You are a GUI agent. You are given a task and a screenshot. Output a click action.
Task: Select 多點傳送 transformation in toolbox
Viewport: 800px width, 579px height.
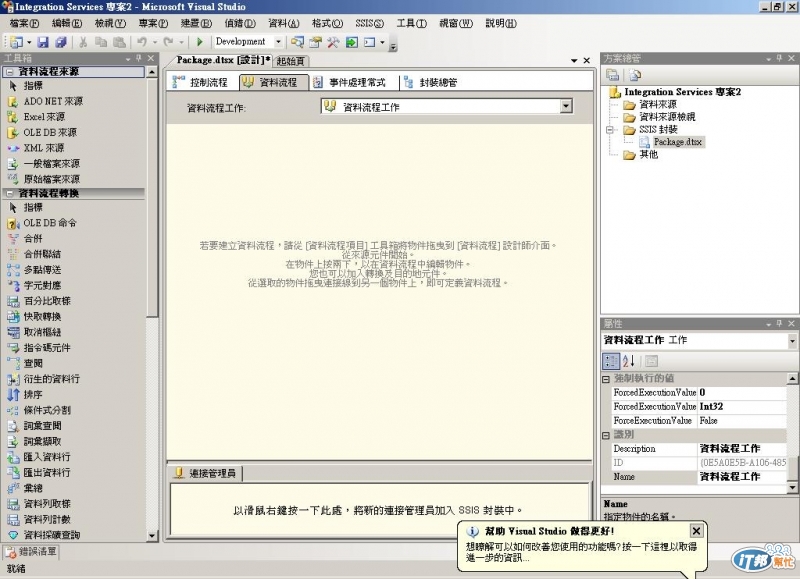click(35, 270)
